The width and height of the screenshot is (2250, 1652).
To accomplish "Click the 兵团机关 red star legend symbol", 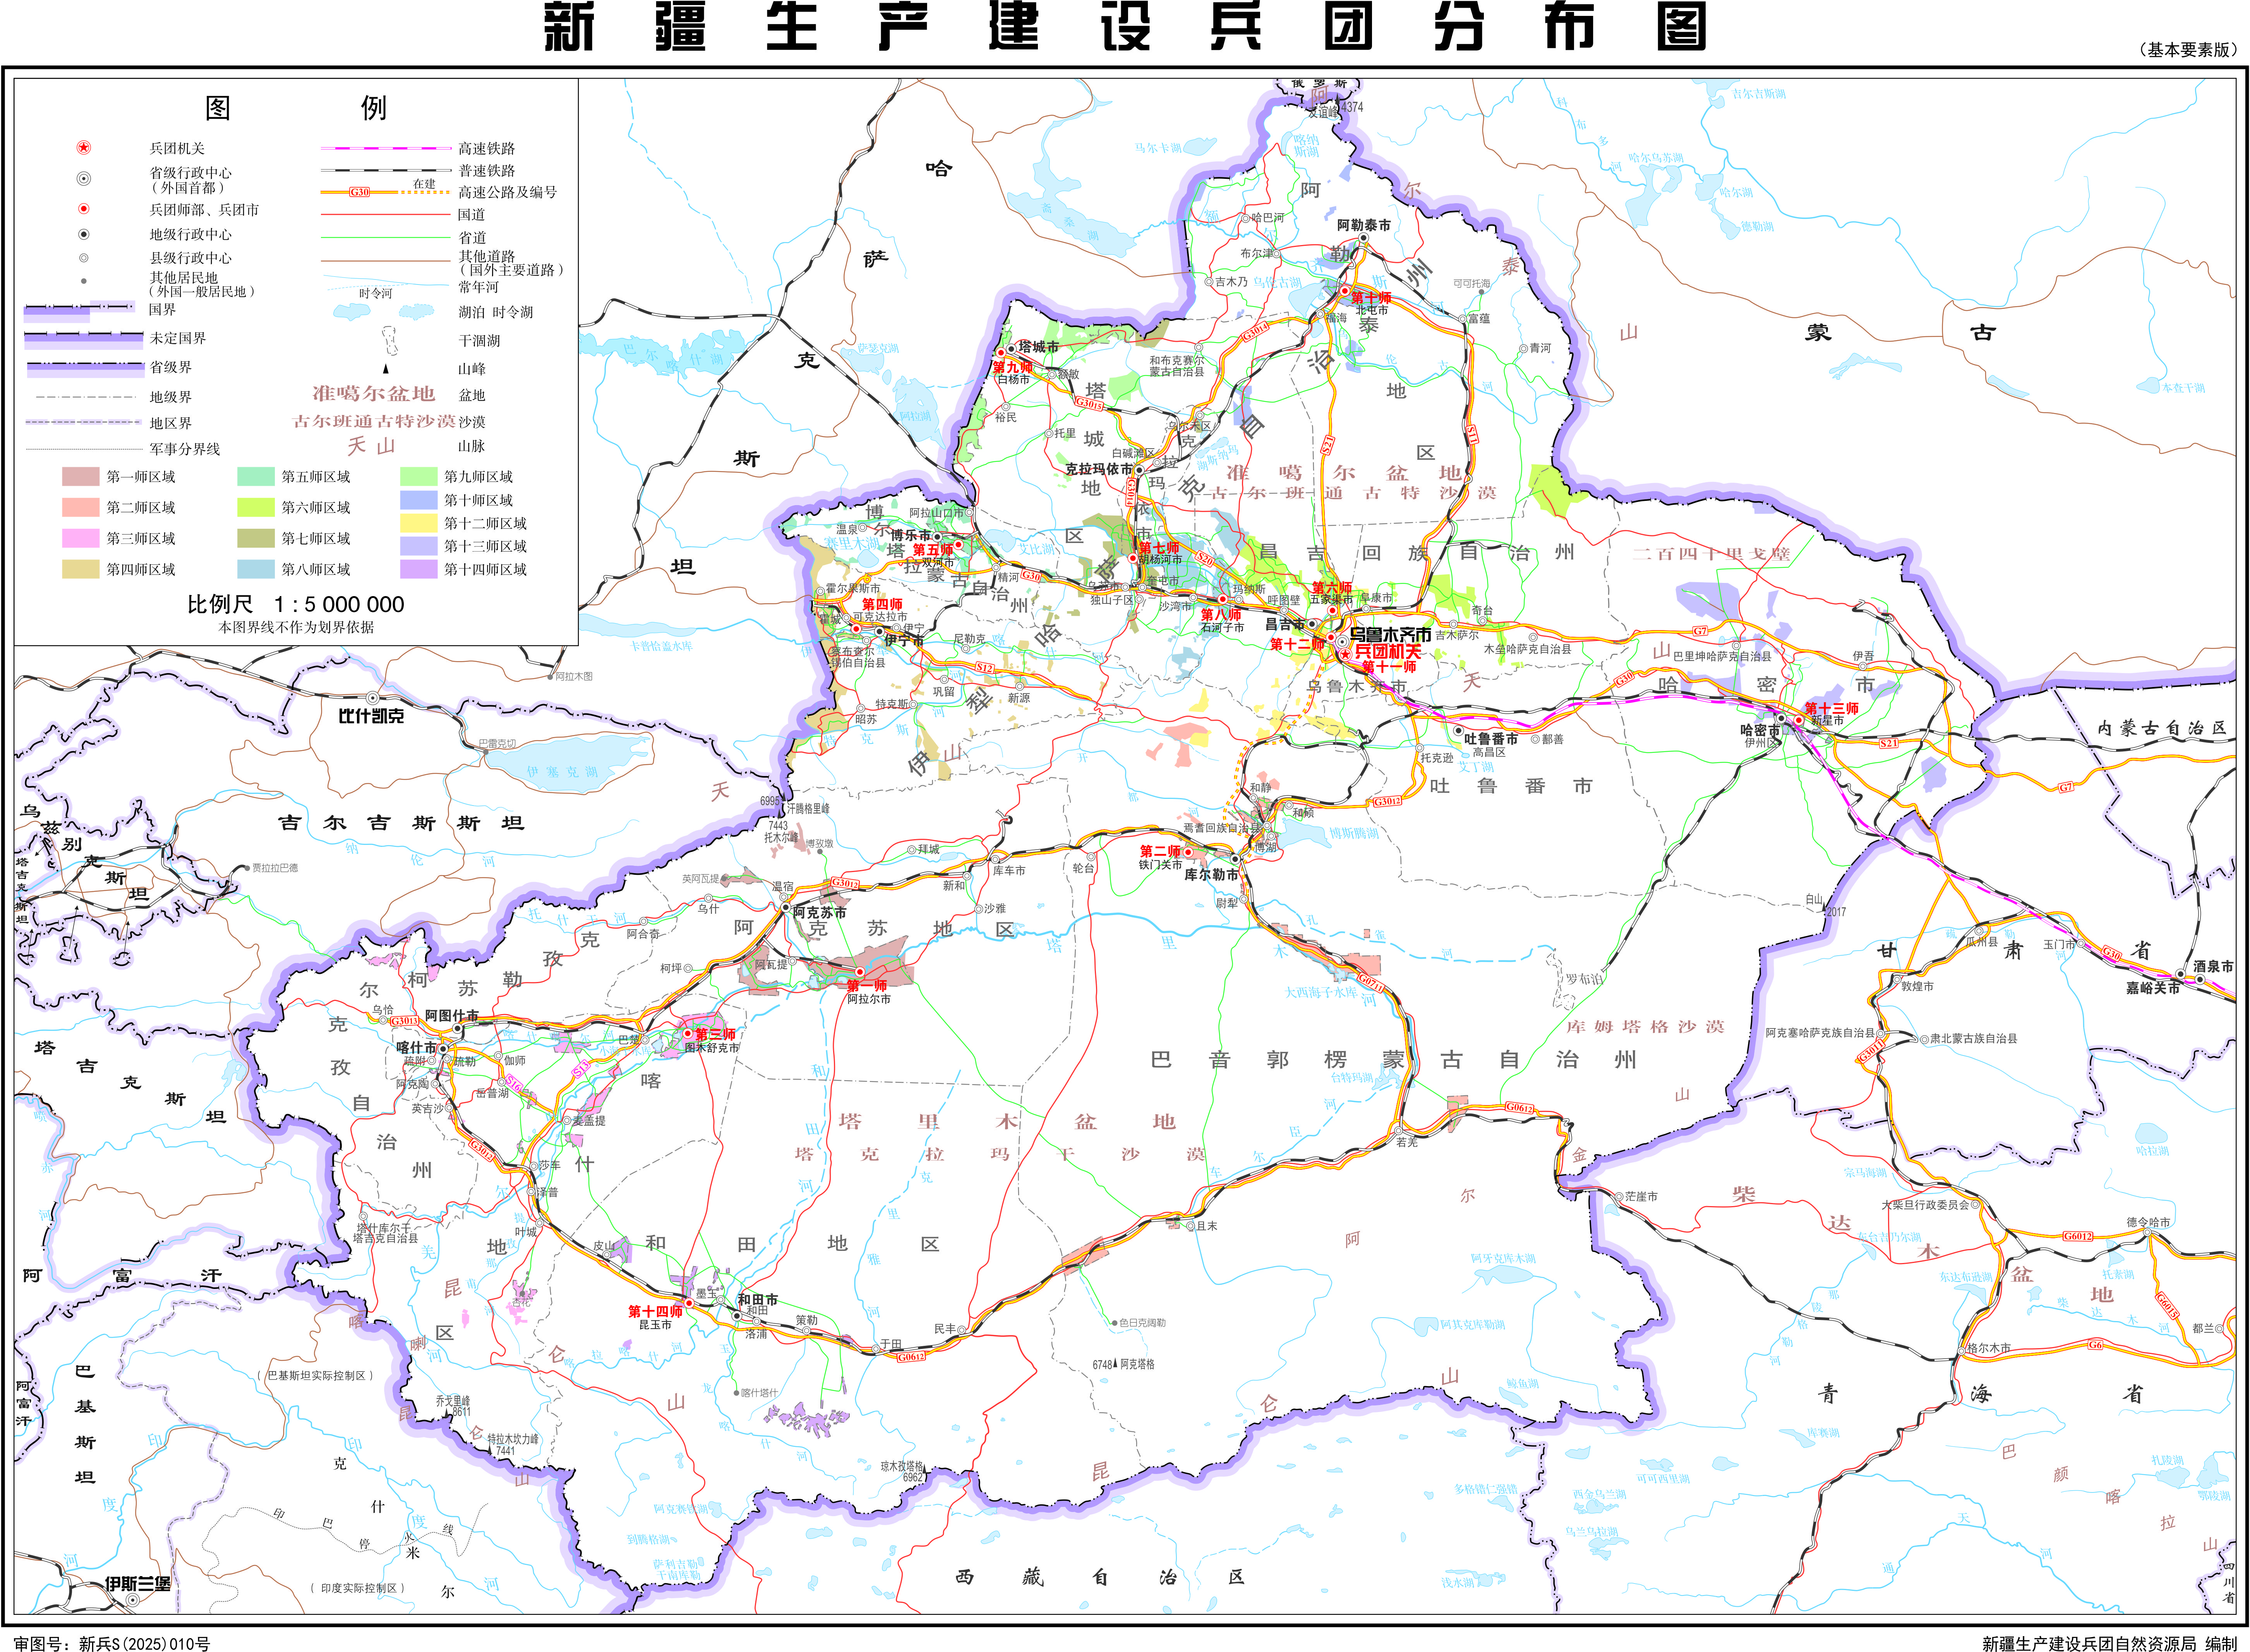I will pyautogui.click(x=84, y=148).
